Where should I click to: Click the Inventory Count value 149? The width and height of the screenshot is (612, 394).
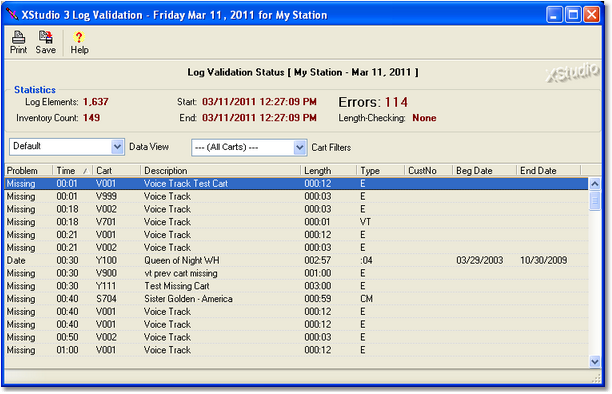[91, 118]
